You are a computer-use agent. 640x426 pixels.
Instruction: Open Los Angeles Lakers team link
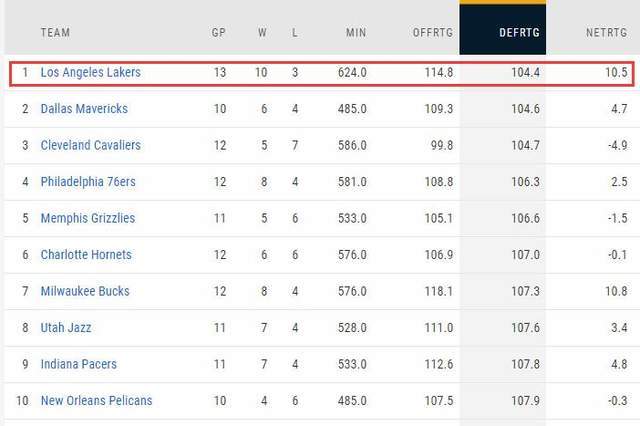tap(91, 73)
